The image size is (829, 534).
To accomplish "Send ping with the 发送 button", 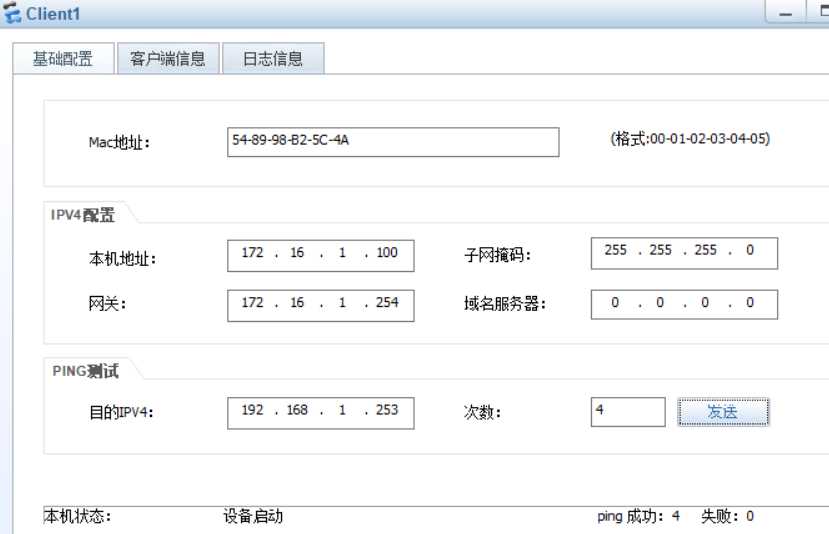I will pos(723,411).
